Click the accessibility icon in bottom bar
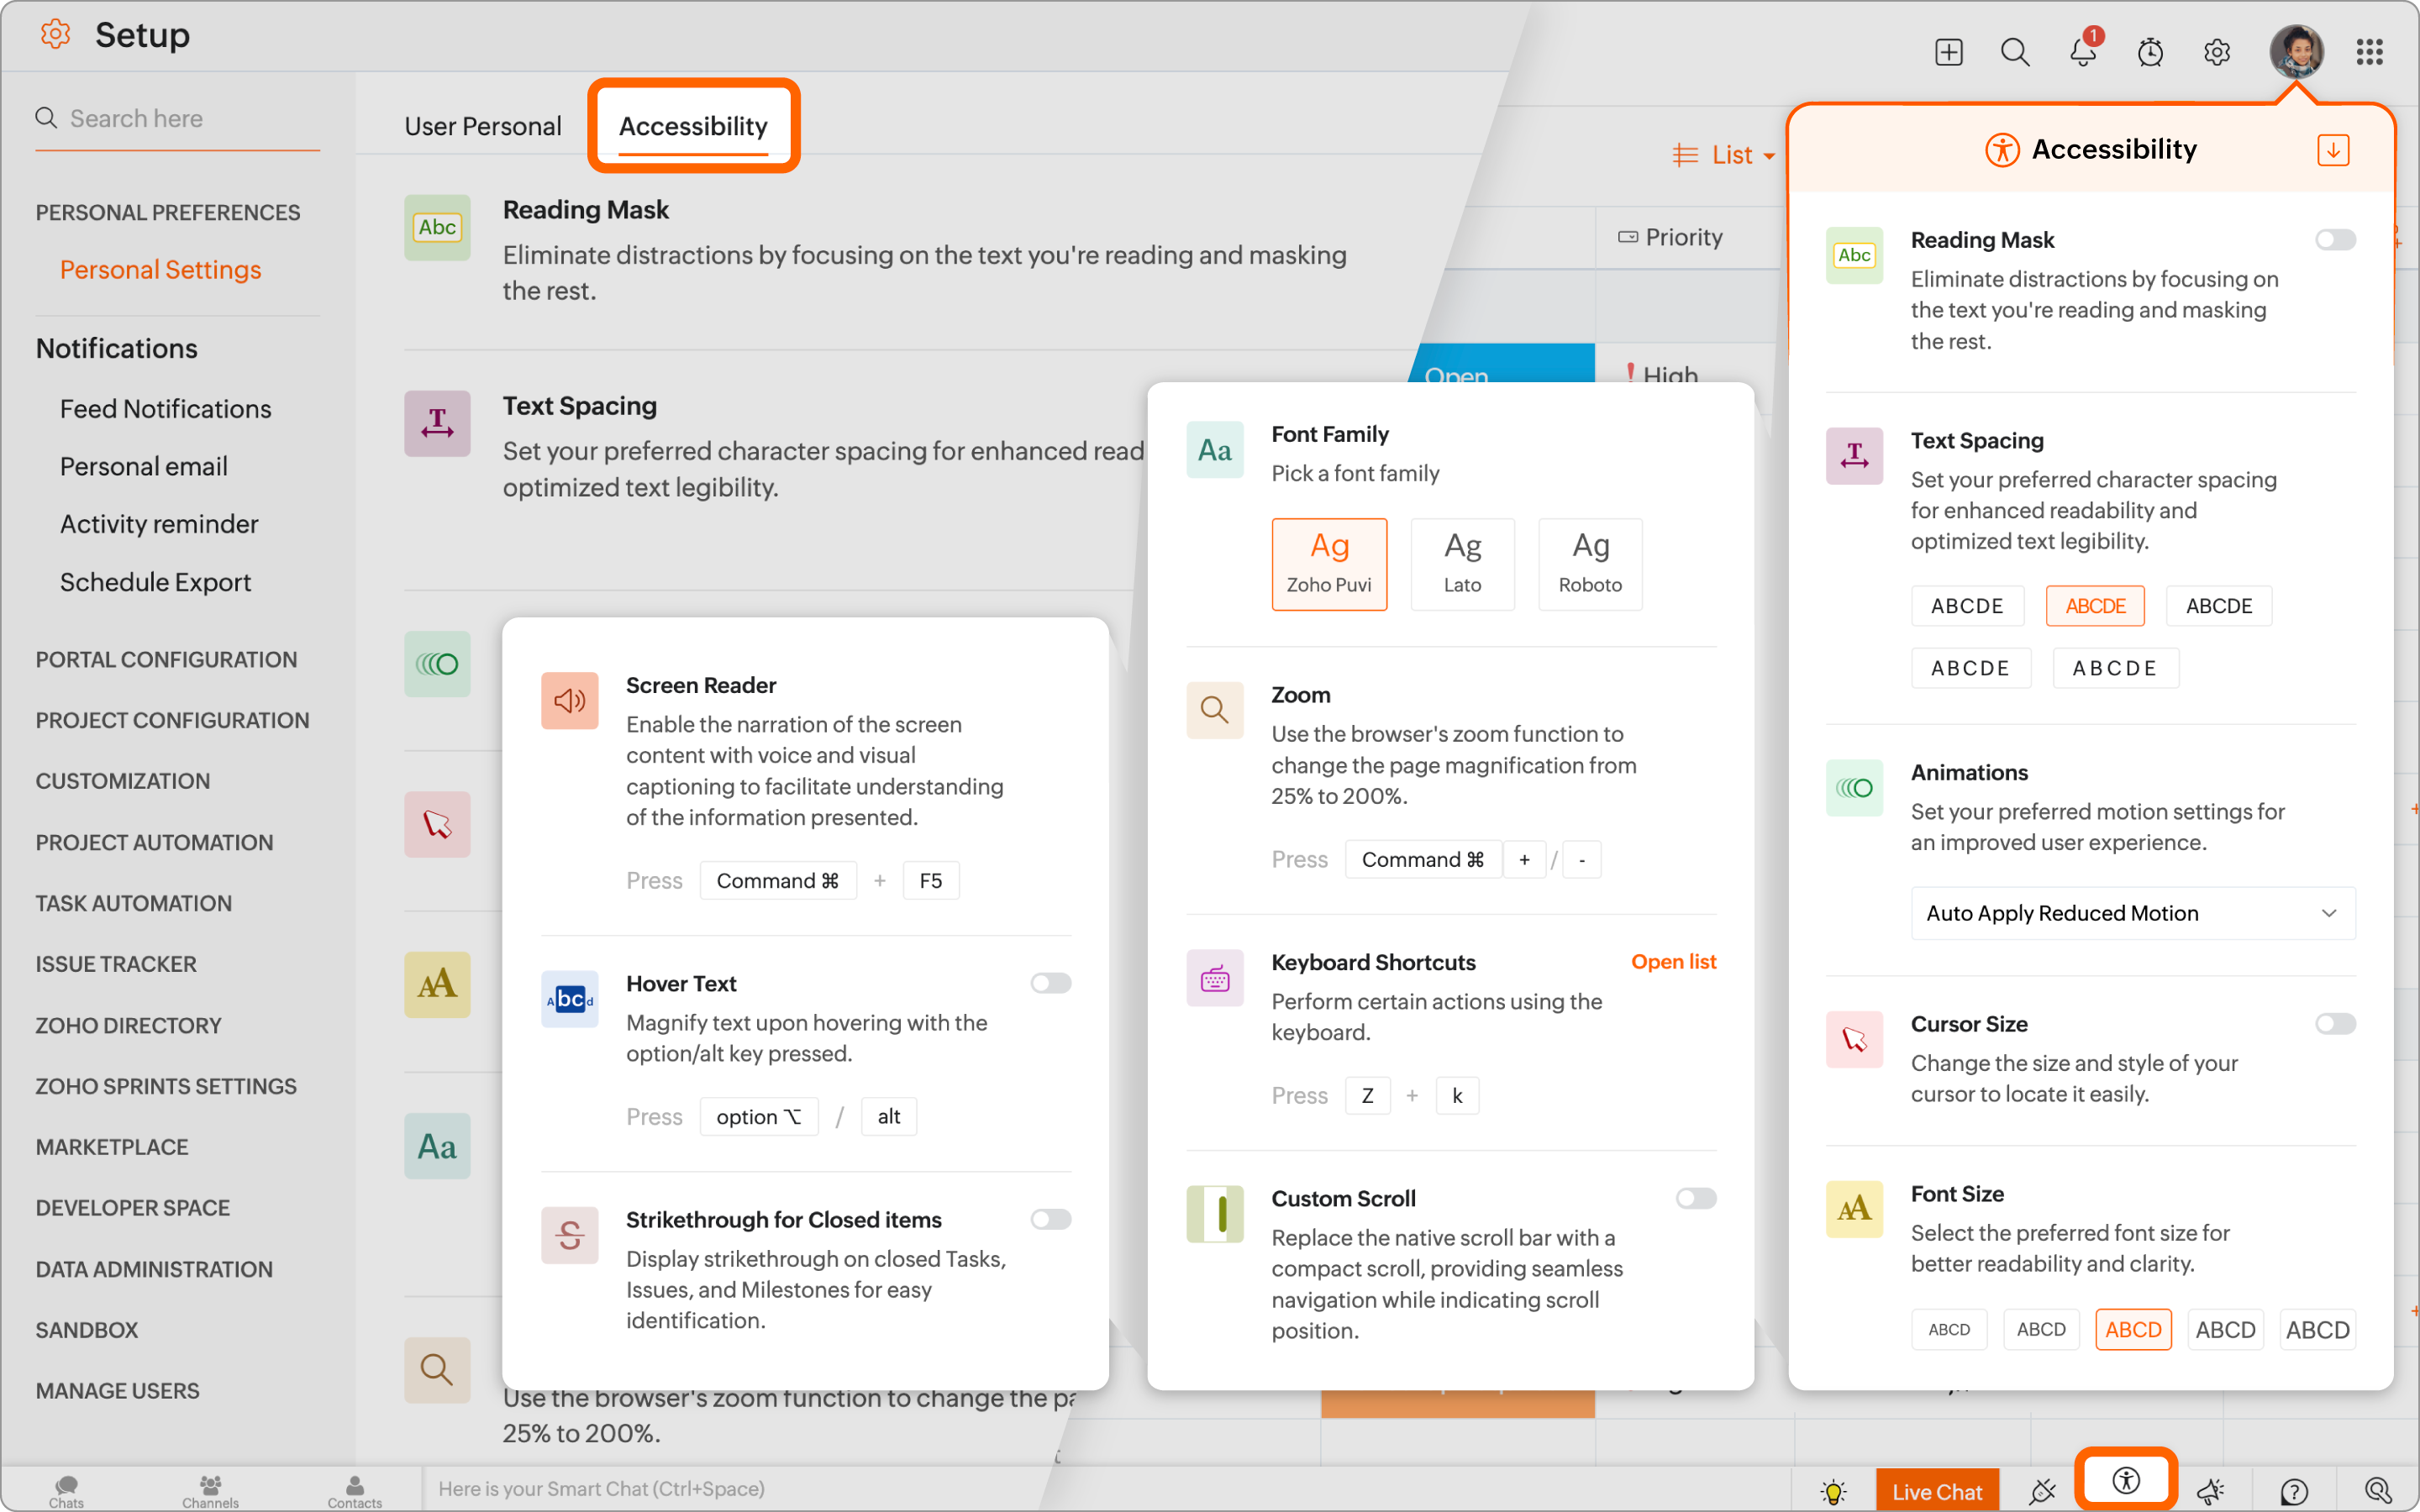Screen dimensions: 2420x1512 click(2126, 1481)
